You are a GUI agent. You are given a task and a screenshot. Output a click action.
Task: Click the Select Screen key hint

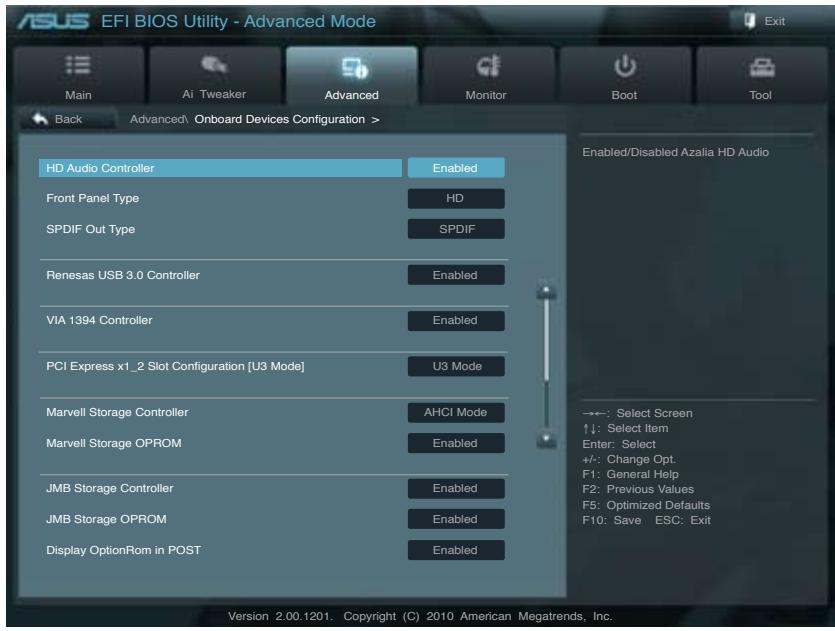tap(637, 413)
